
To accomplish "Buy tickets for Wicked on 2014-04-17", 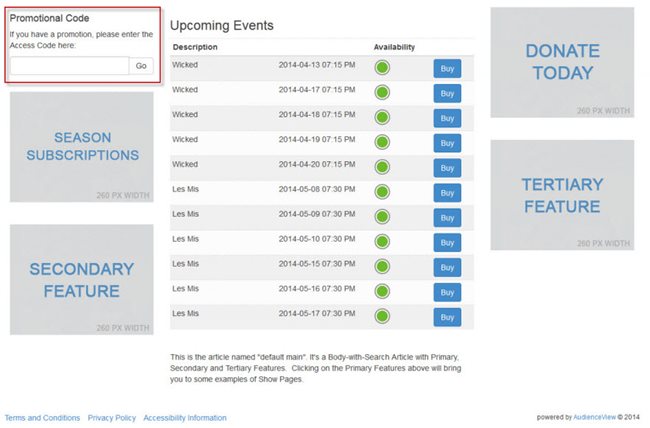I will click(x=447, y=93).
